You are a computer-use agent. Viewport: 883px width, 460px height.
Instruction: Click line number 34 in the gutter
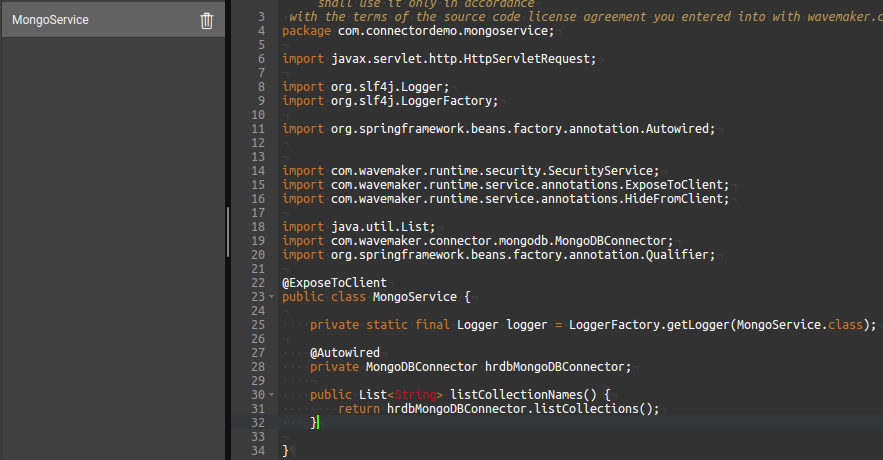(259, 451)
